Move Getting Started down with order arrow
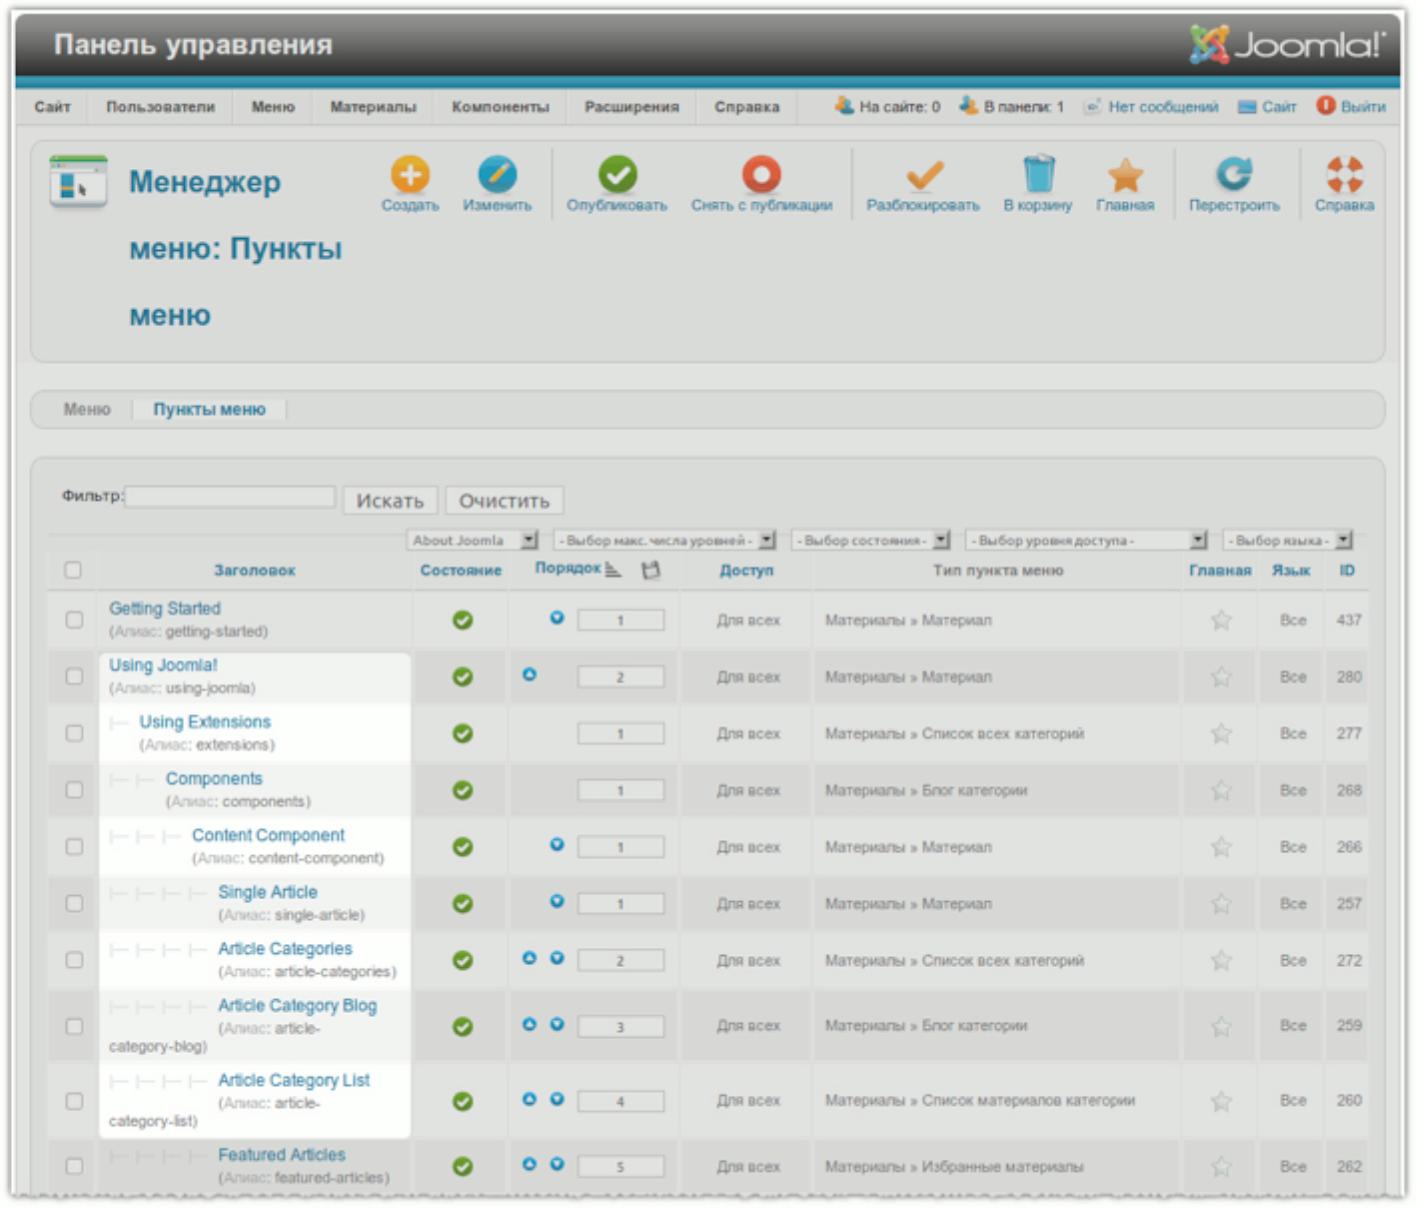This screenshot has width=1416, height=1208. point(557,618)
